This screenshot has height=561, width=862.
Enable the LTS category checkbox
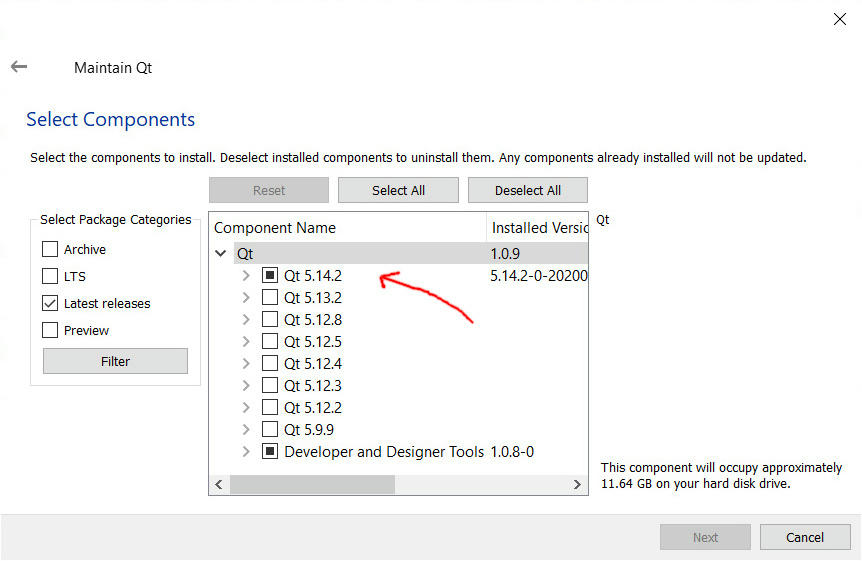tap(50, 276)
